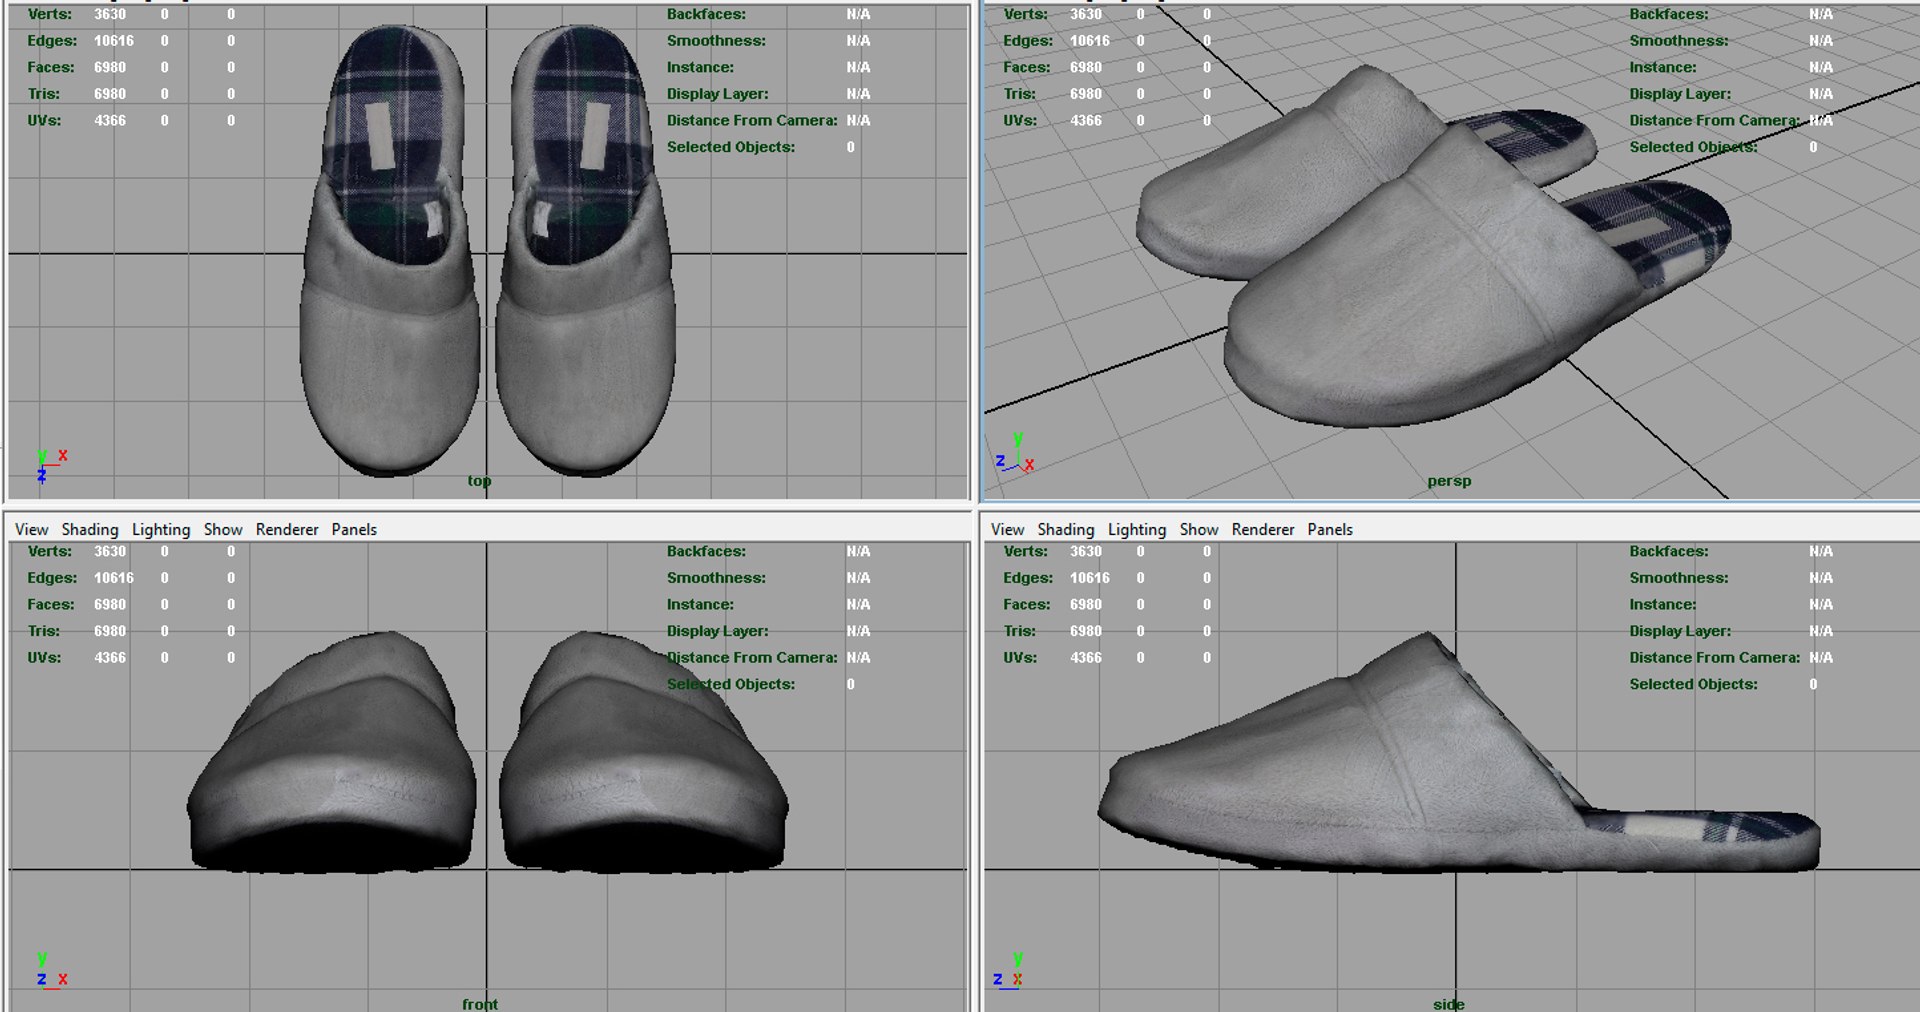The width and height of the screenshot is (1920, 1012).
Task: Click 'Display Layer:' label in front view
Action: [718, 631]
